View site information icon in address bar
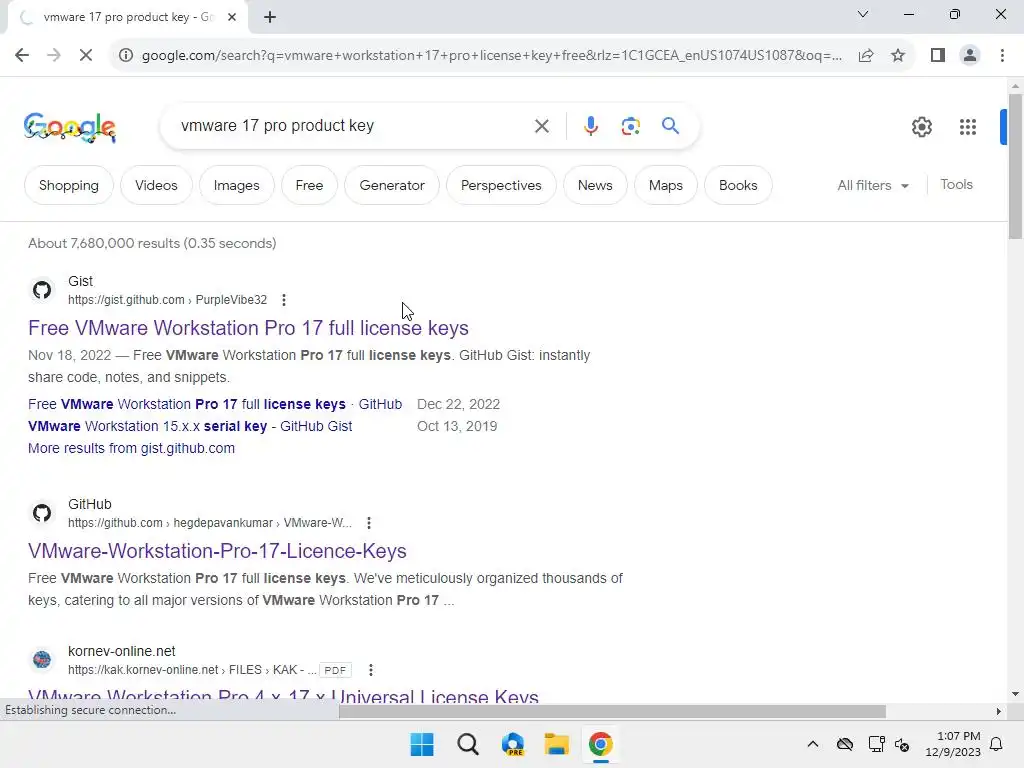The width and height of the screenshot is (1024, 768). (x=125, y=56)
